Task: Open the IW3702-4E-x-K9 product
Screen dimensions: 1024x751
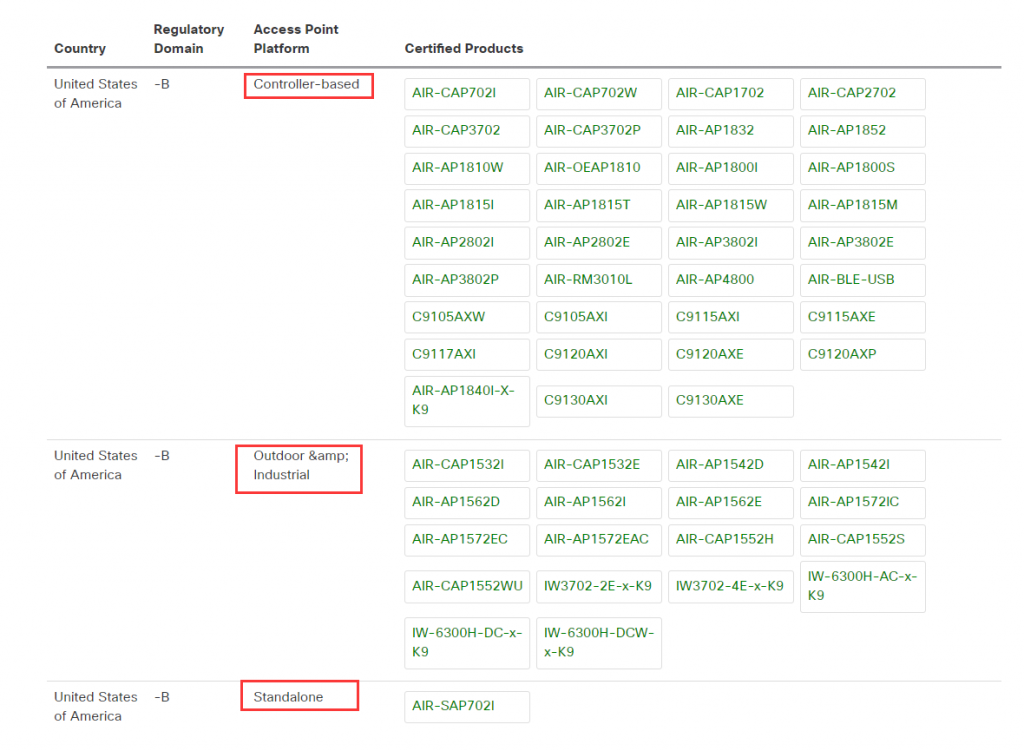Action: 729,586
